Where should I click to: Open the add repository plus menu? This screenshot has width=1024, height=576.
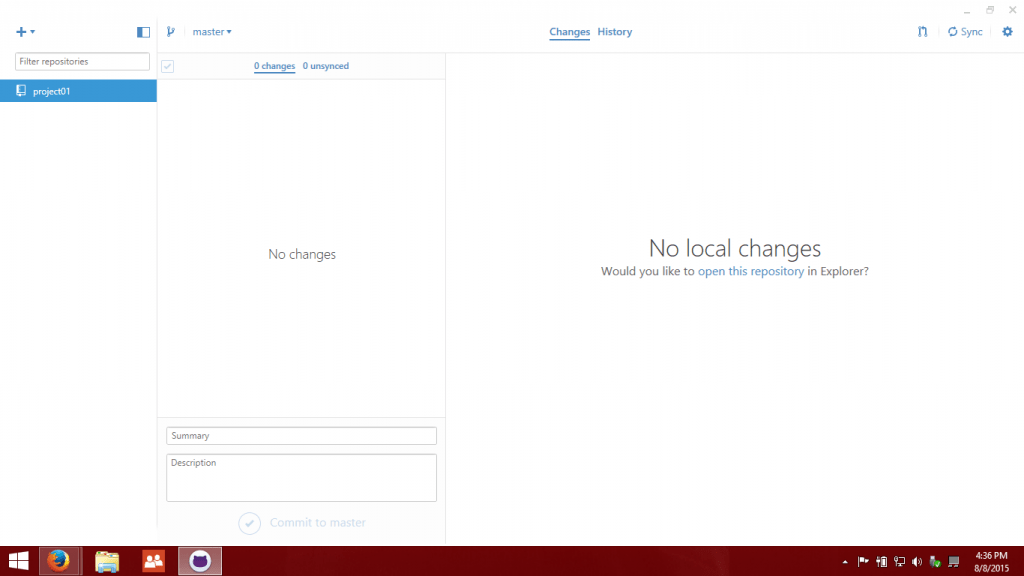pyautogui.click(x=25, y=31)
